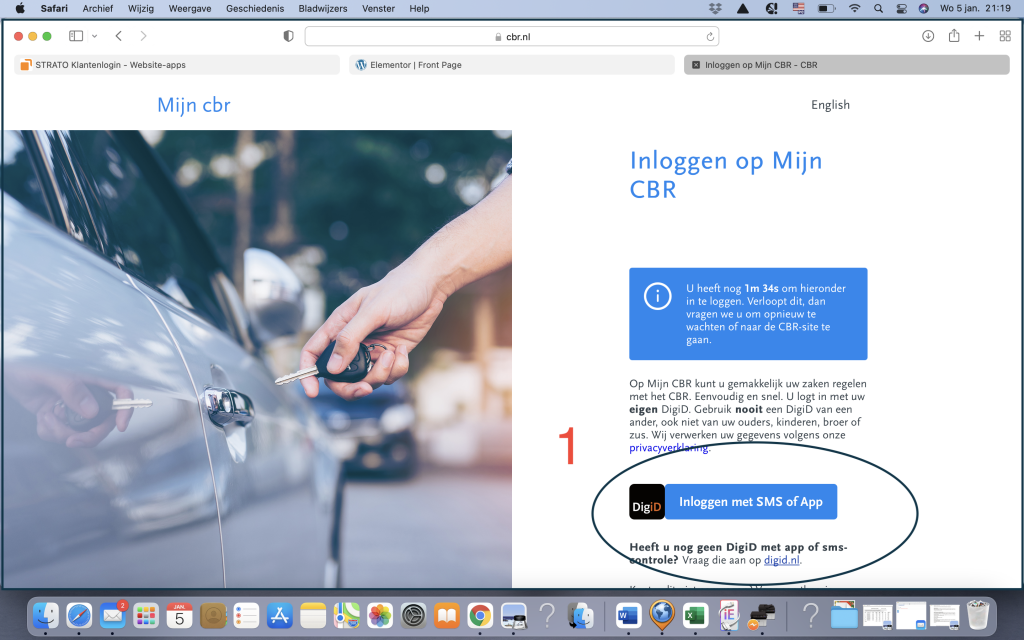Click the cbr.nl address bar

[511, 37]
